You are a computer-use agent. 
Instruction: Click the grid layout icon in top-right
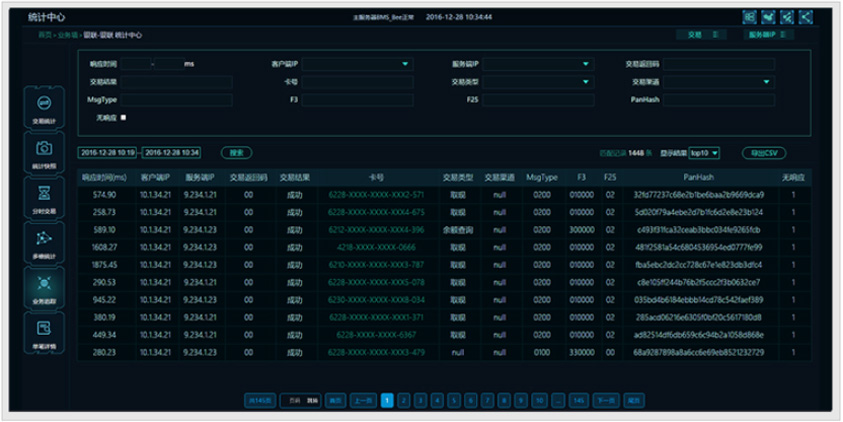749,17
